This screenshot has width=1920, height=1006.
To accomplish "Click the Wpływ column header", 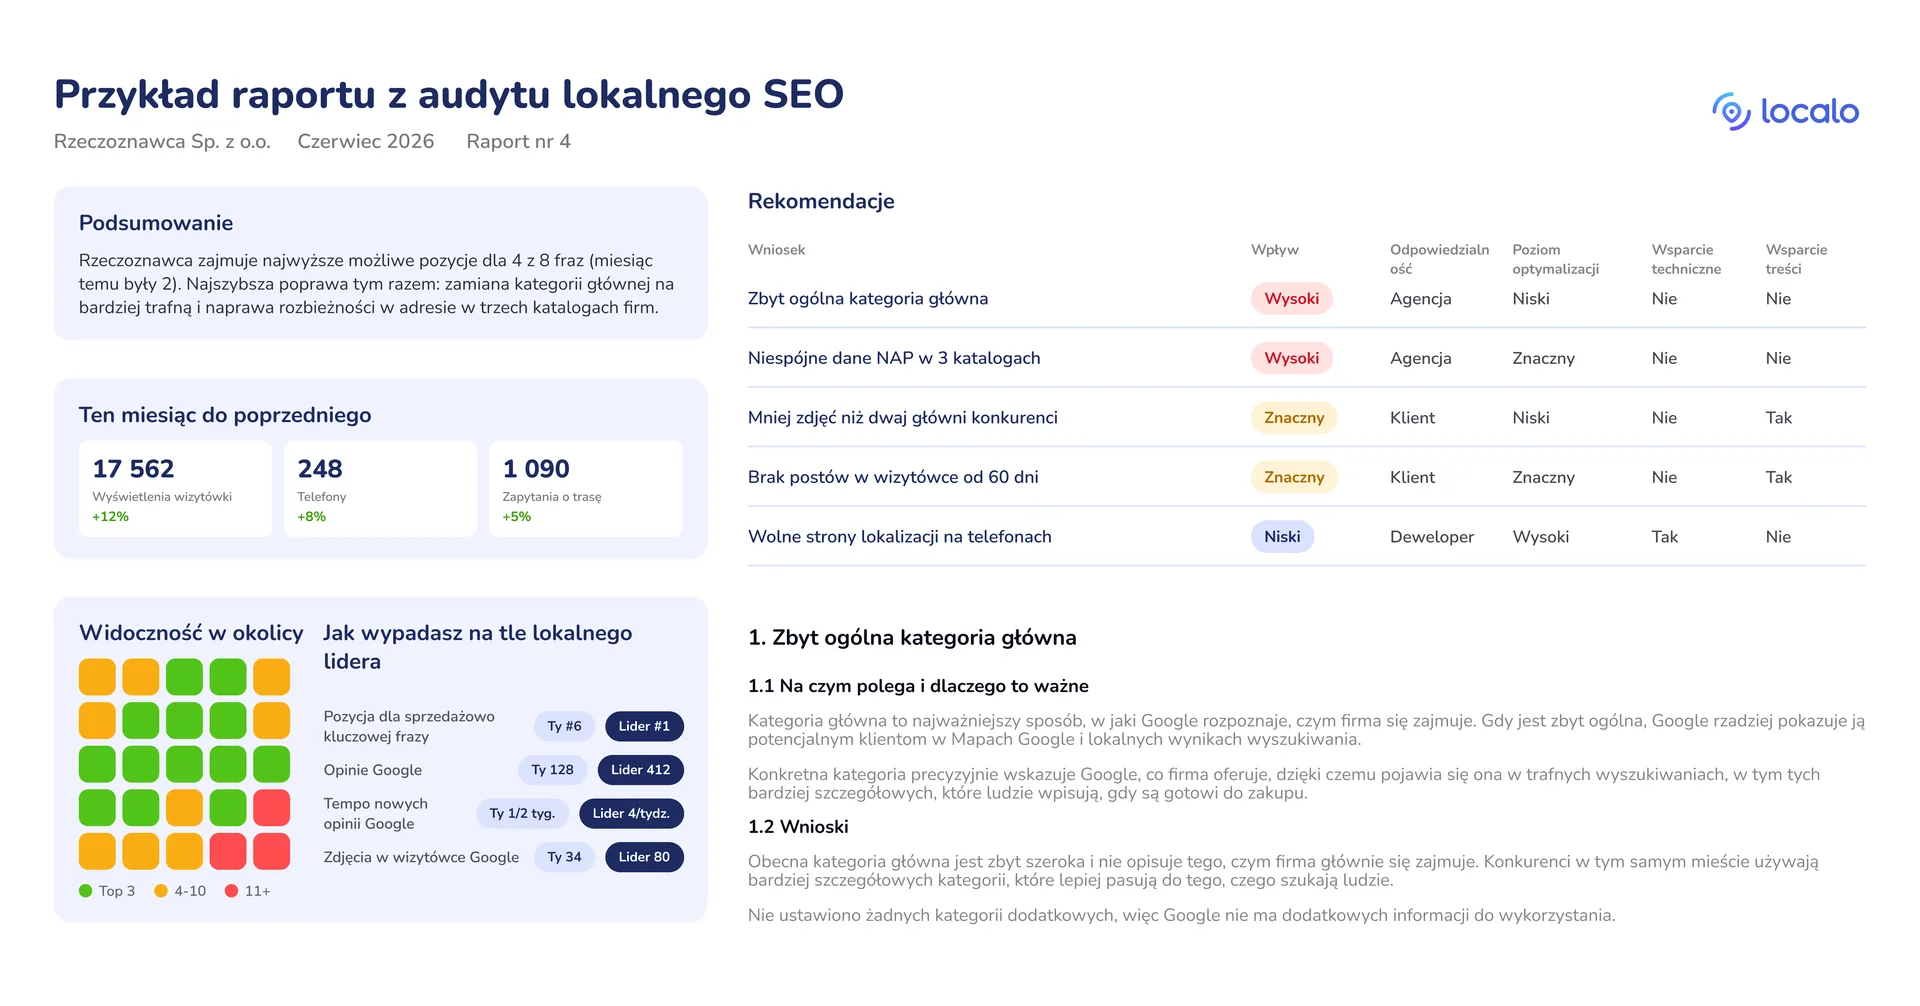I will coord(1275,250).
